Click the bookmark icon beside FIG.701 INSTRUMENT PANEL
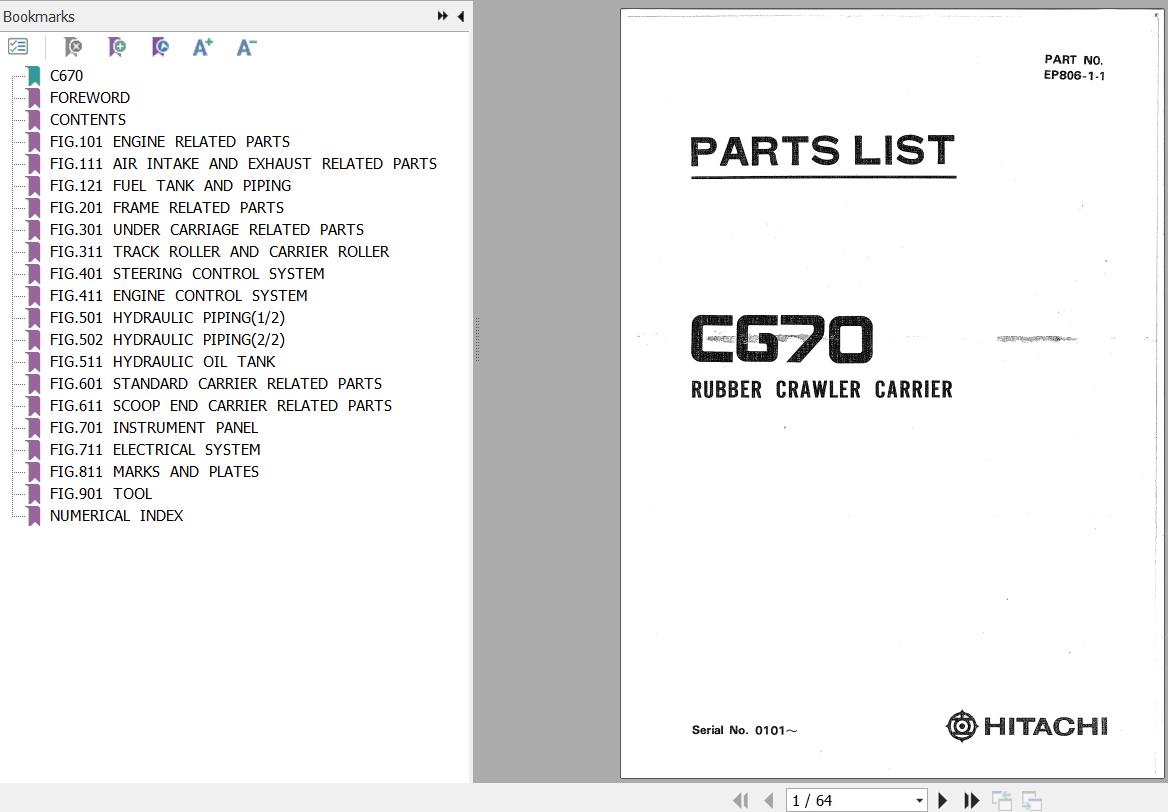This screenshot has height=812, width=1168. pos(34,428)
